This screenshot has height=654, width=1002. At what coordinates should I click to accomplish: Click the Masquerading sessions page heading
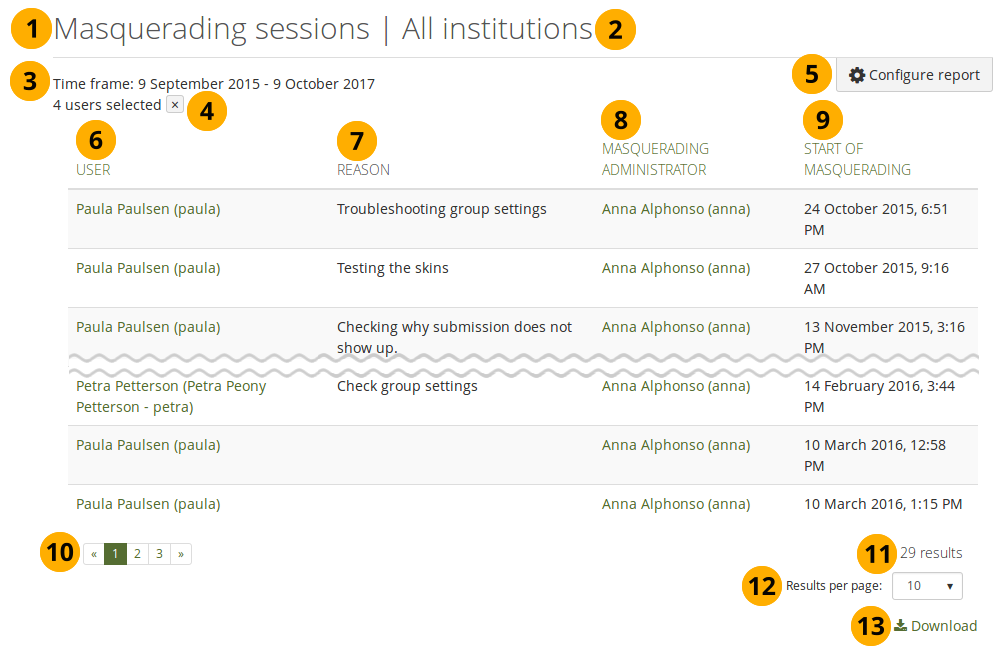click(212, 29)
